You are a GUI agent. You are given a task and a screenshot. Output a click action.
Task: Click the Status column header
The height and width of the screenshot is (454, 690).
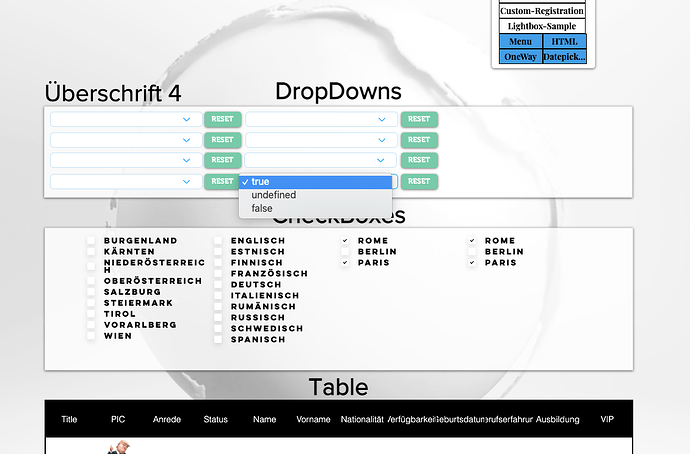pos(216,419)
